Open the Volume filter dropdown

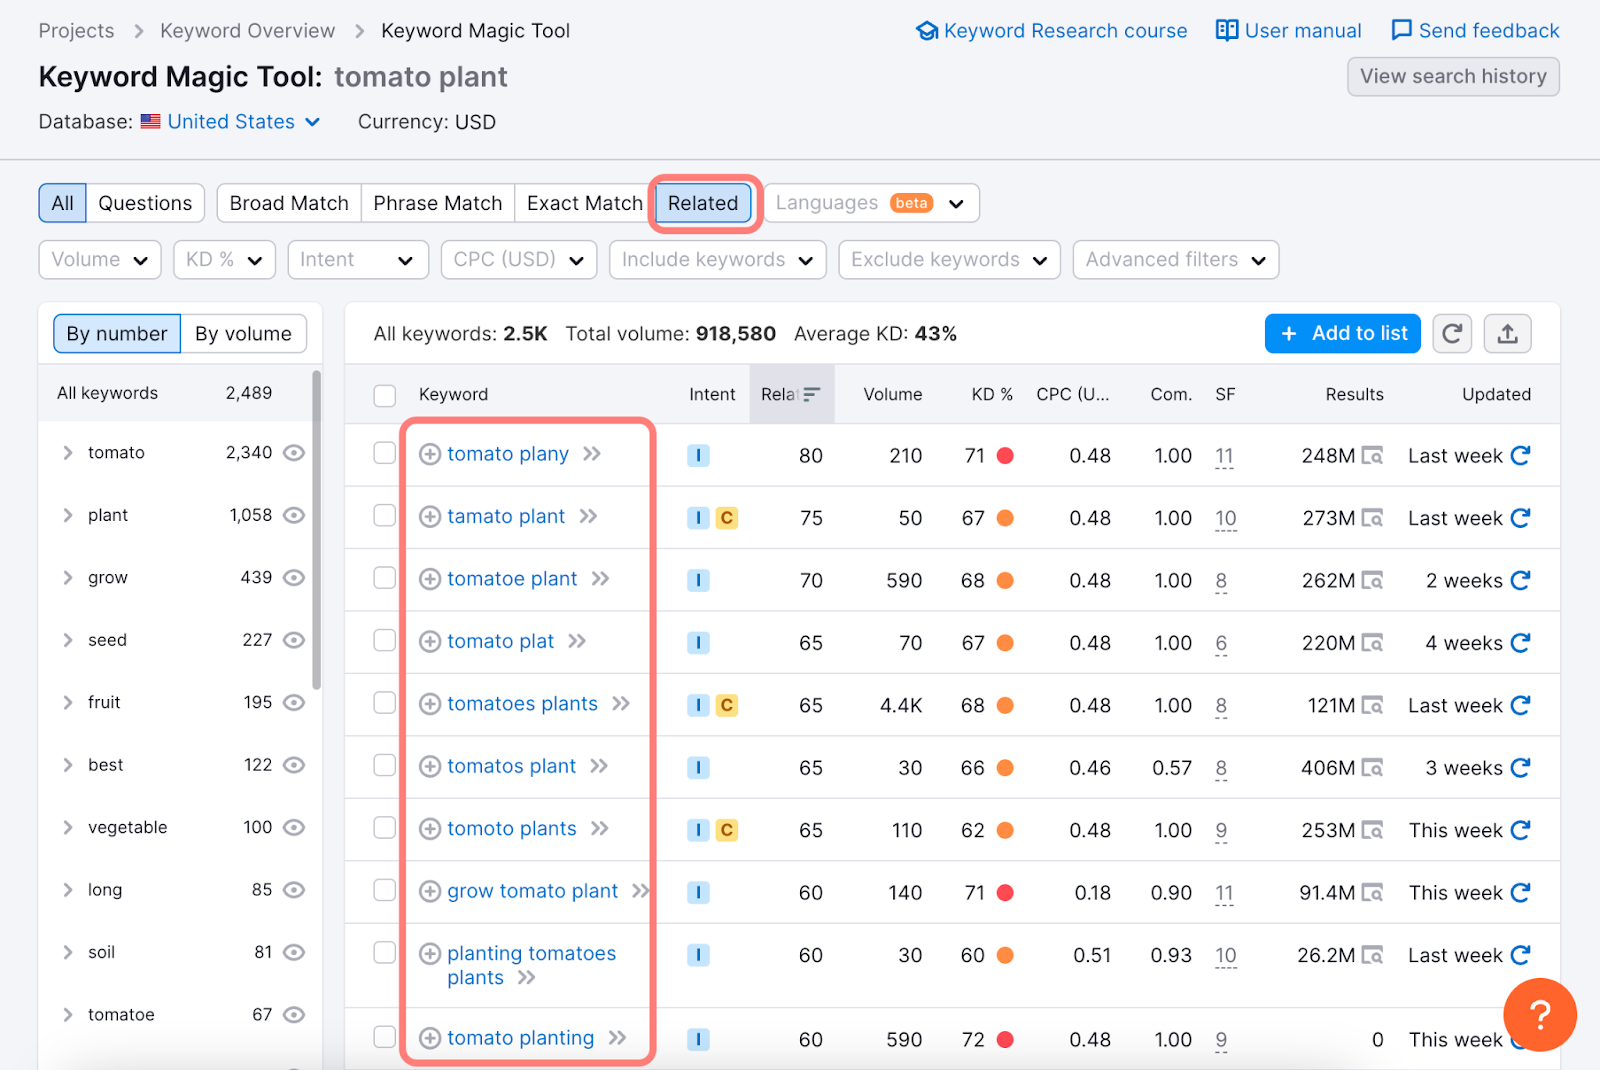100,260
